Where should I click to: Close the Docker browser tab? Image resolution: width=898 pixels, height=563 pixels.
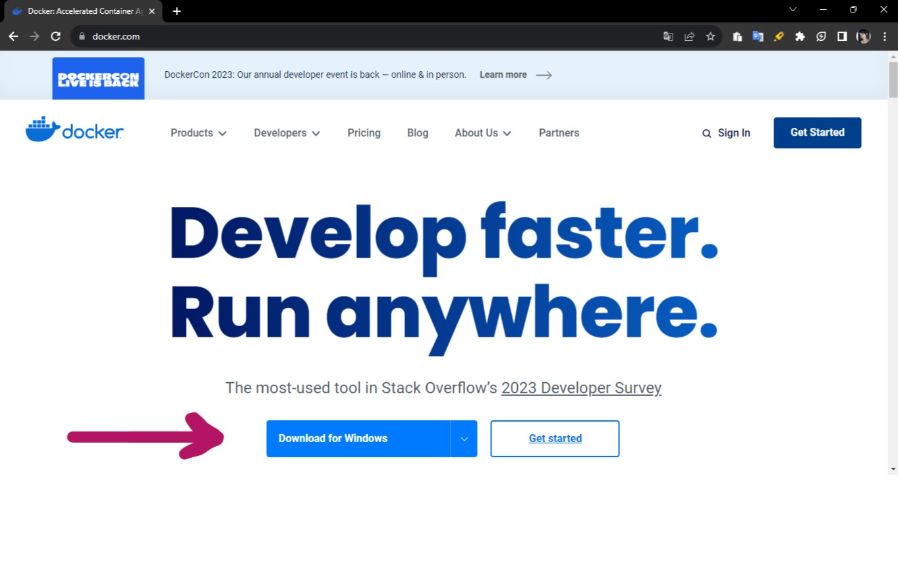click(152, 11)
